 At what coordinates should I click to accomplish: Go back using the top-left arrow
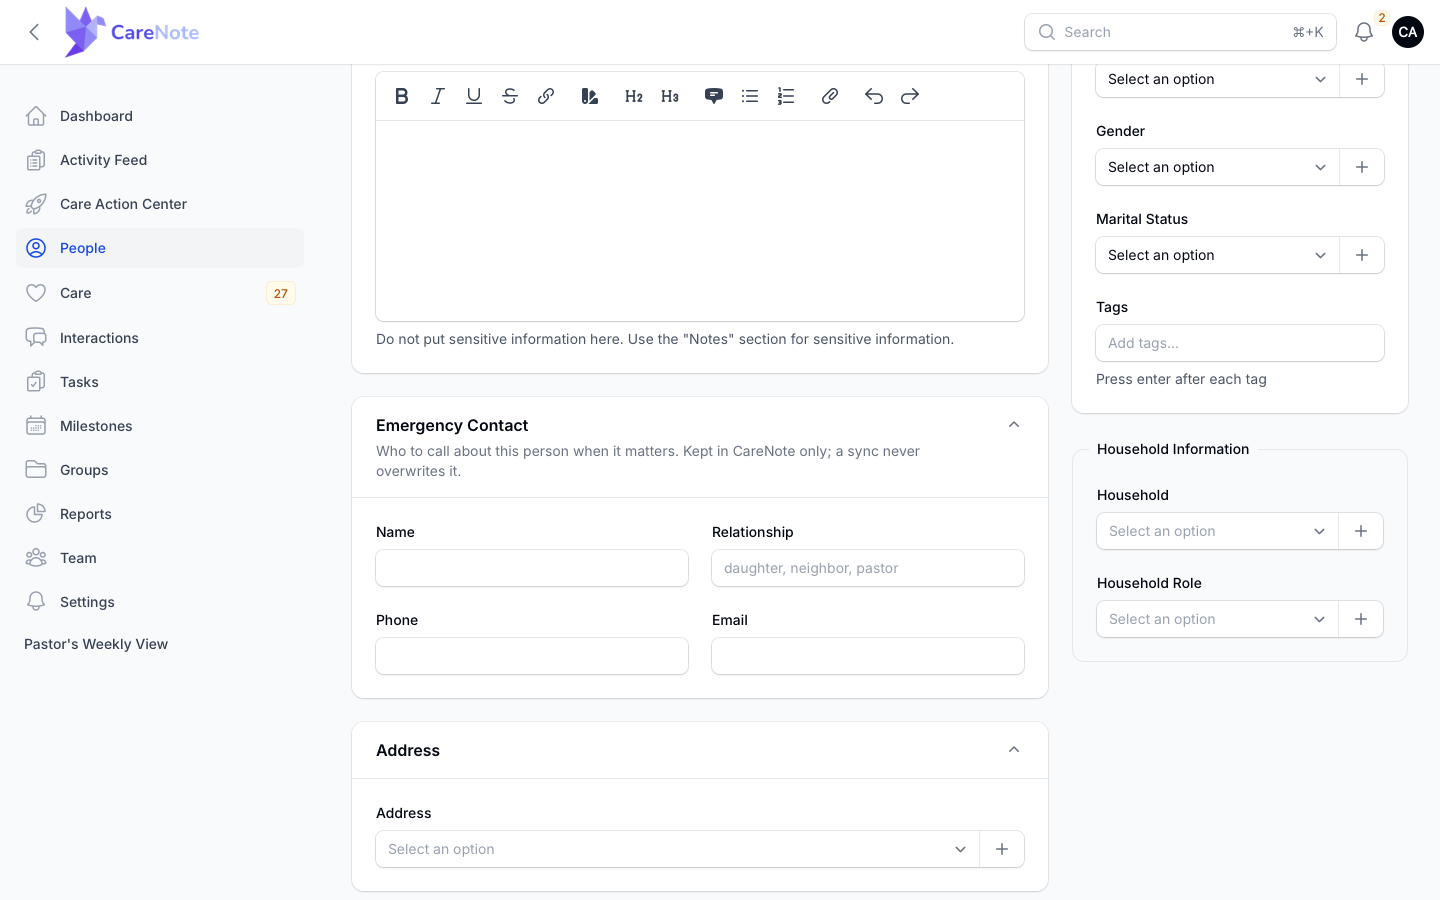point(34,32)
